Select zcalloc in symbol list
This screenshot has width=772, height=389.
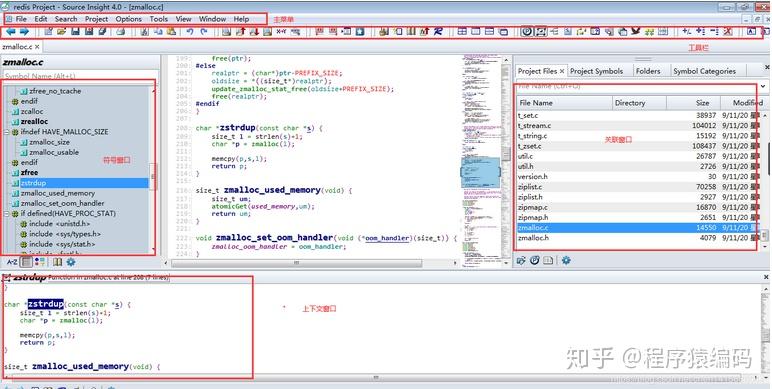[32, 111]
